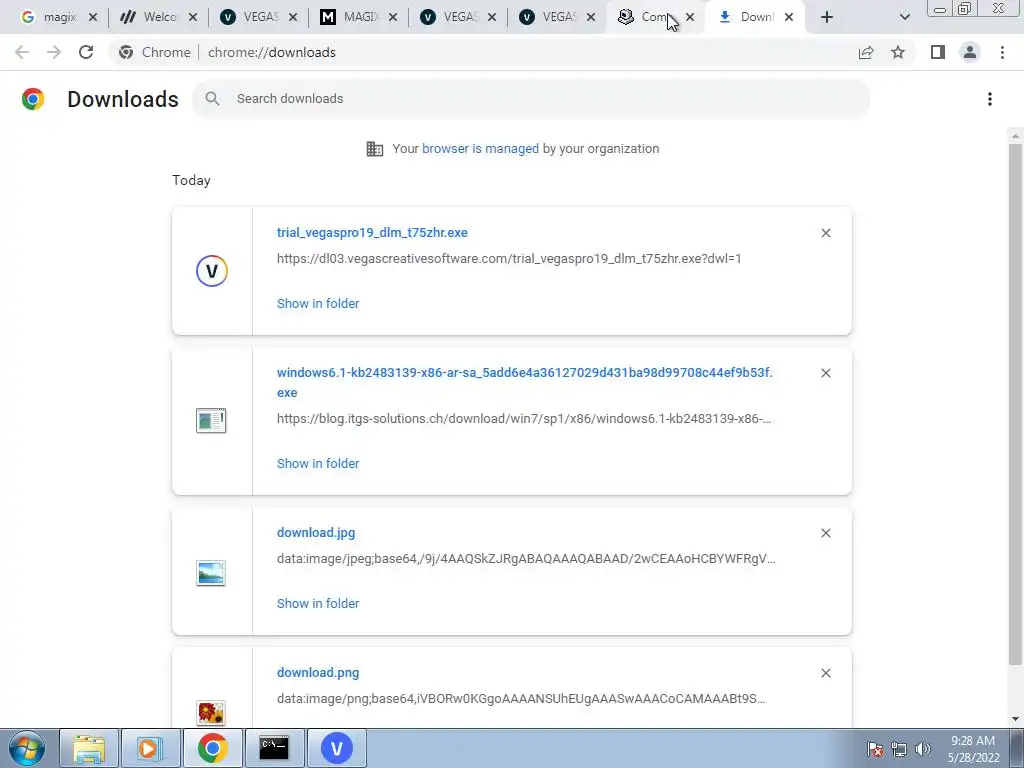The image size is (1024, 768).
Task: Toggle the side panel icon
Action: coord(938,52)
